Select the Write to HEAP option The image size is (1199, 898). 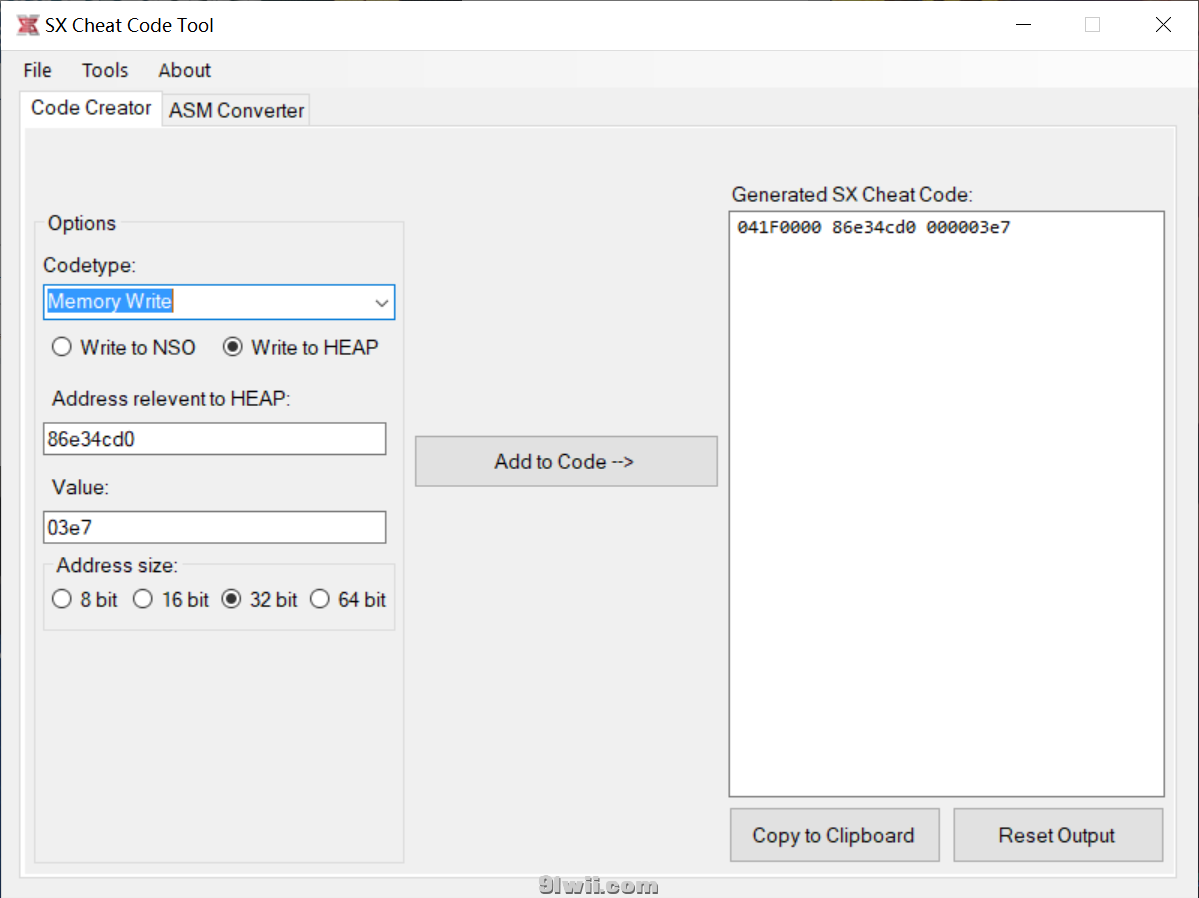click(233, 347)
